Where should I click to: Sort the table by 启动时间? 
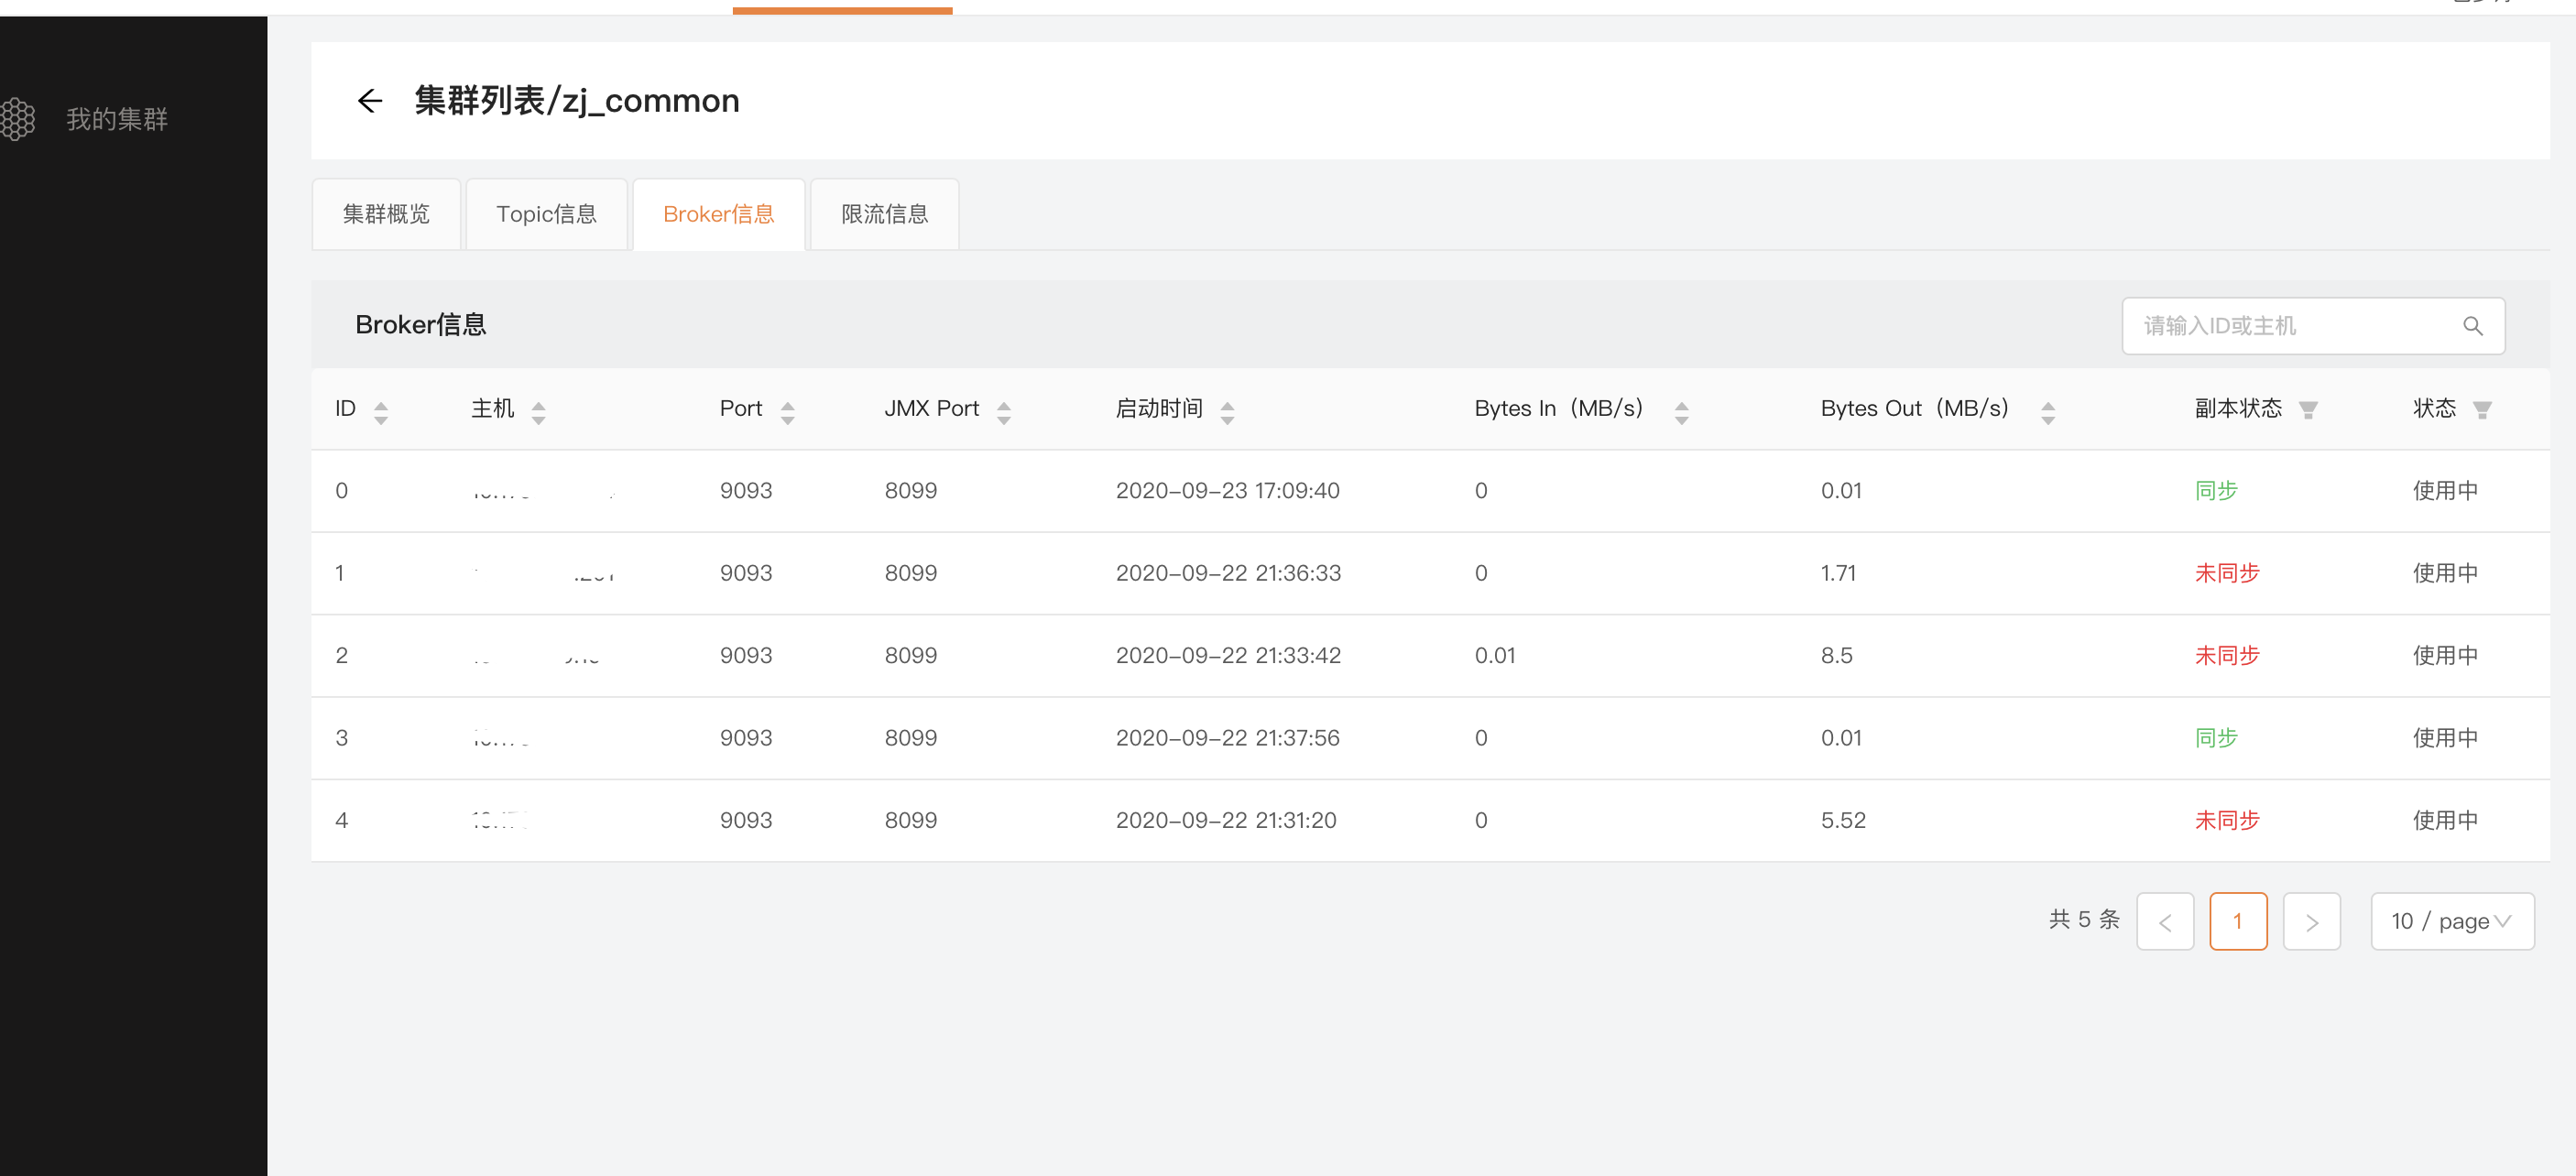[1227, 412]
